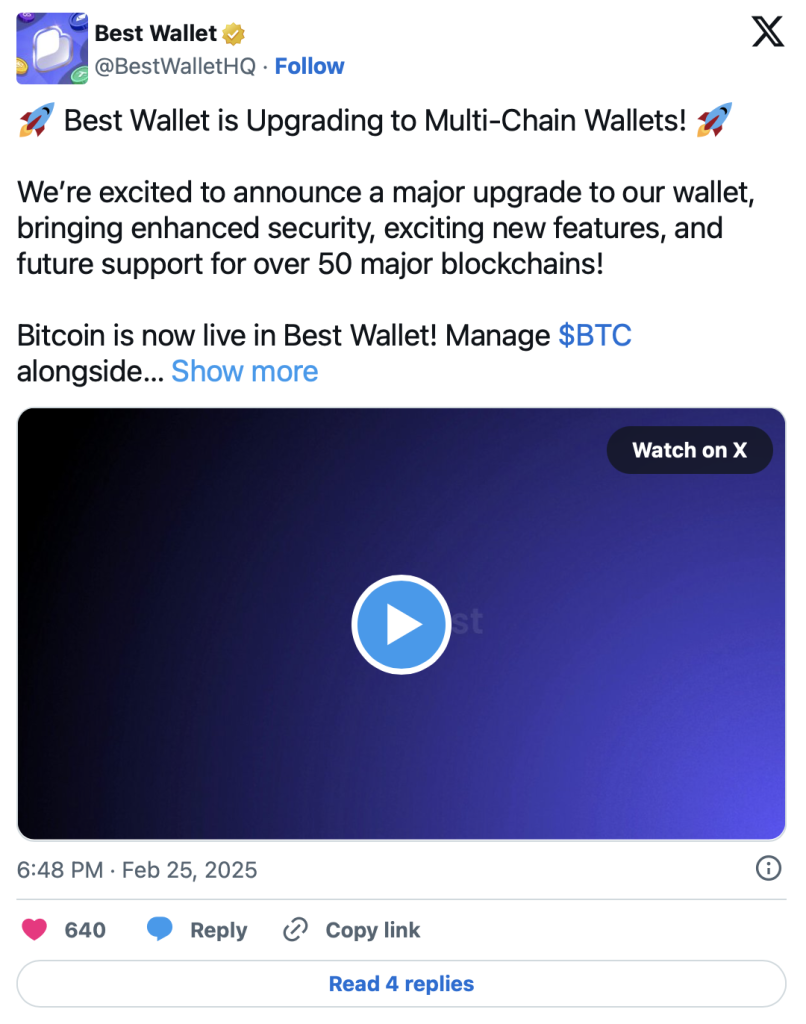Click the Best Wallet display name
Viewport: 806px width, 1024px height.
point(155,34)
